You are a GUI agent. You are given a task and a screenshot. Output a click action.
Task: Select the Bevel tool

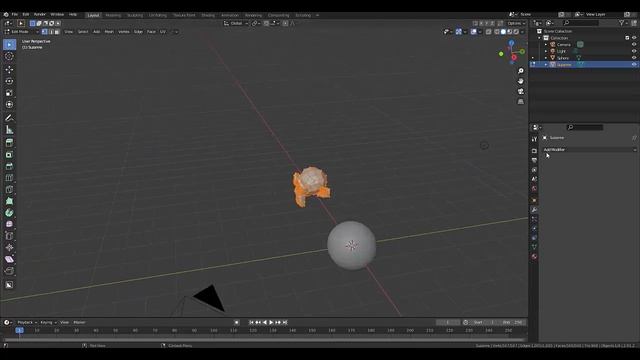click(x=9, y=166)
